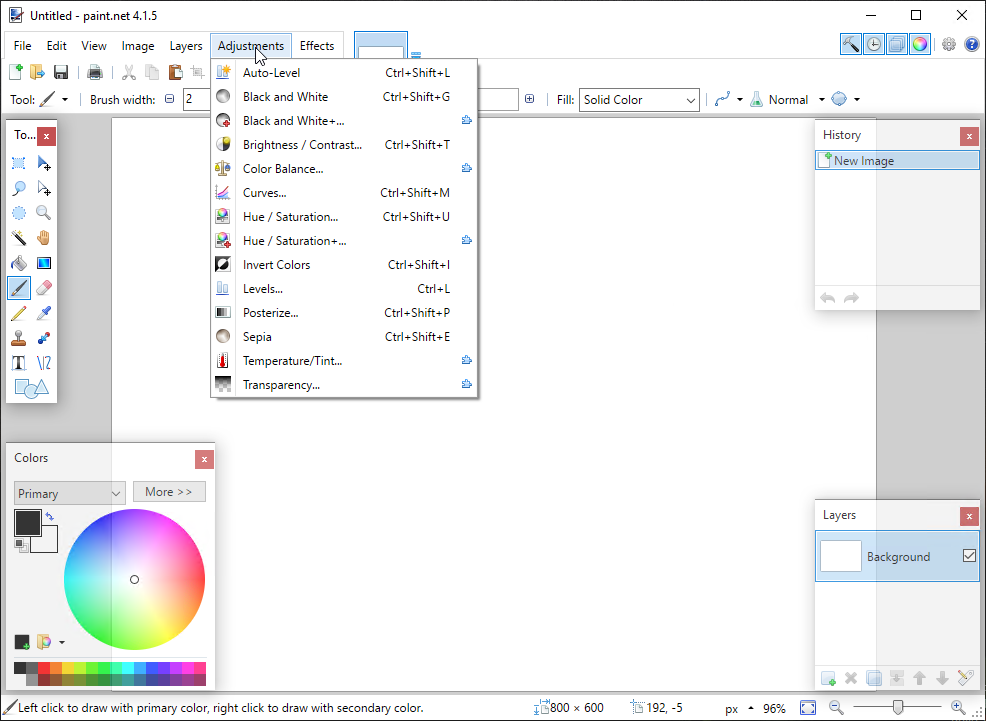Close the History panel
The image size is (986, 721).
(x=969, y=136)
